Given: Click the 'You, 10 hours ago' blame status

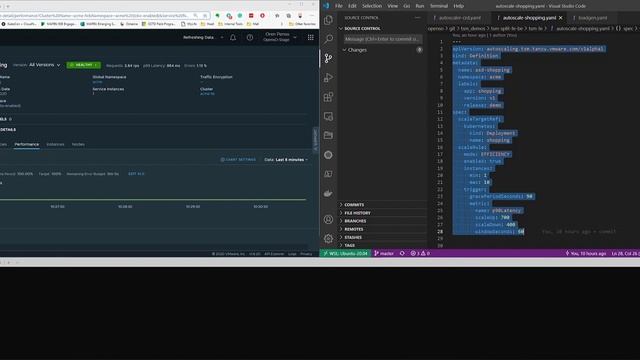Looking at the screenshot, I should [585, 253].
